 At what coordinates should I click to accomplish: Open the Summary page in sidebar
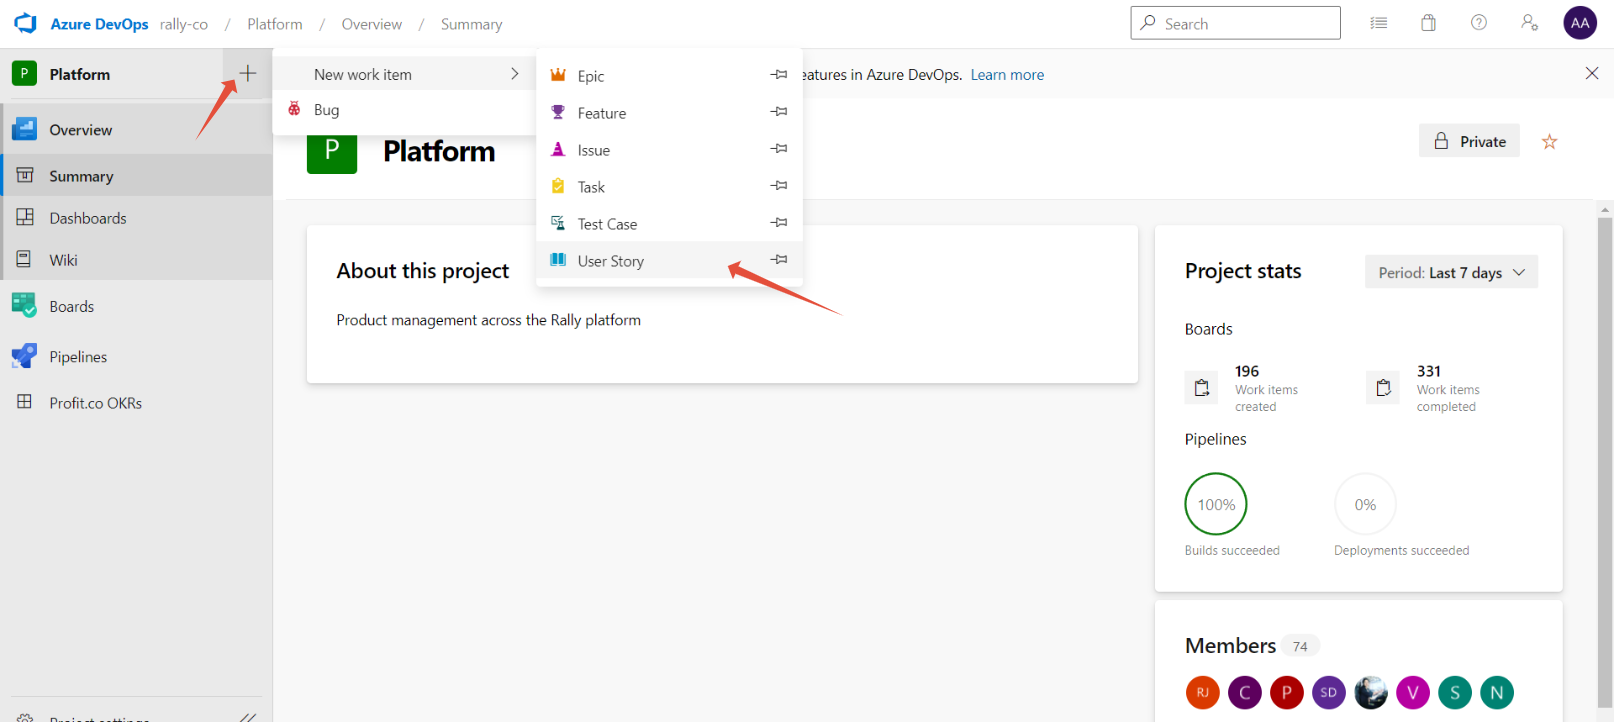click(136, 175)
